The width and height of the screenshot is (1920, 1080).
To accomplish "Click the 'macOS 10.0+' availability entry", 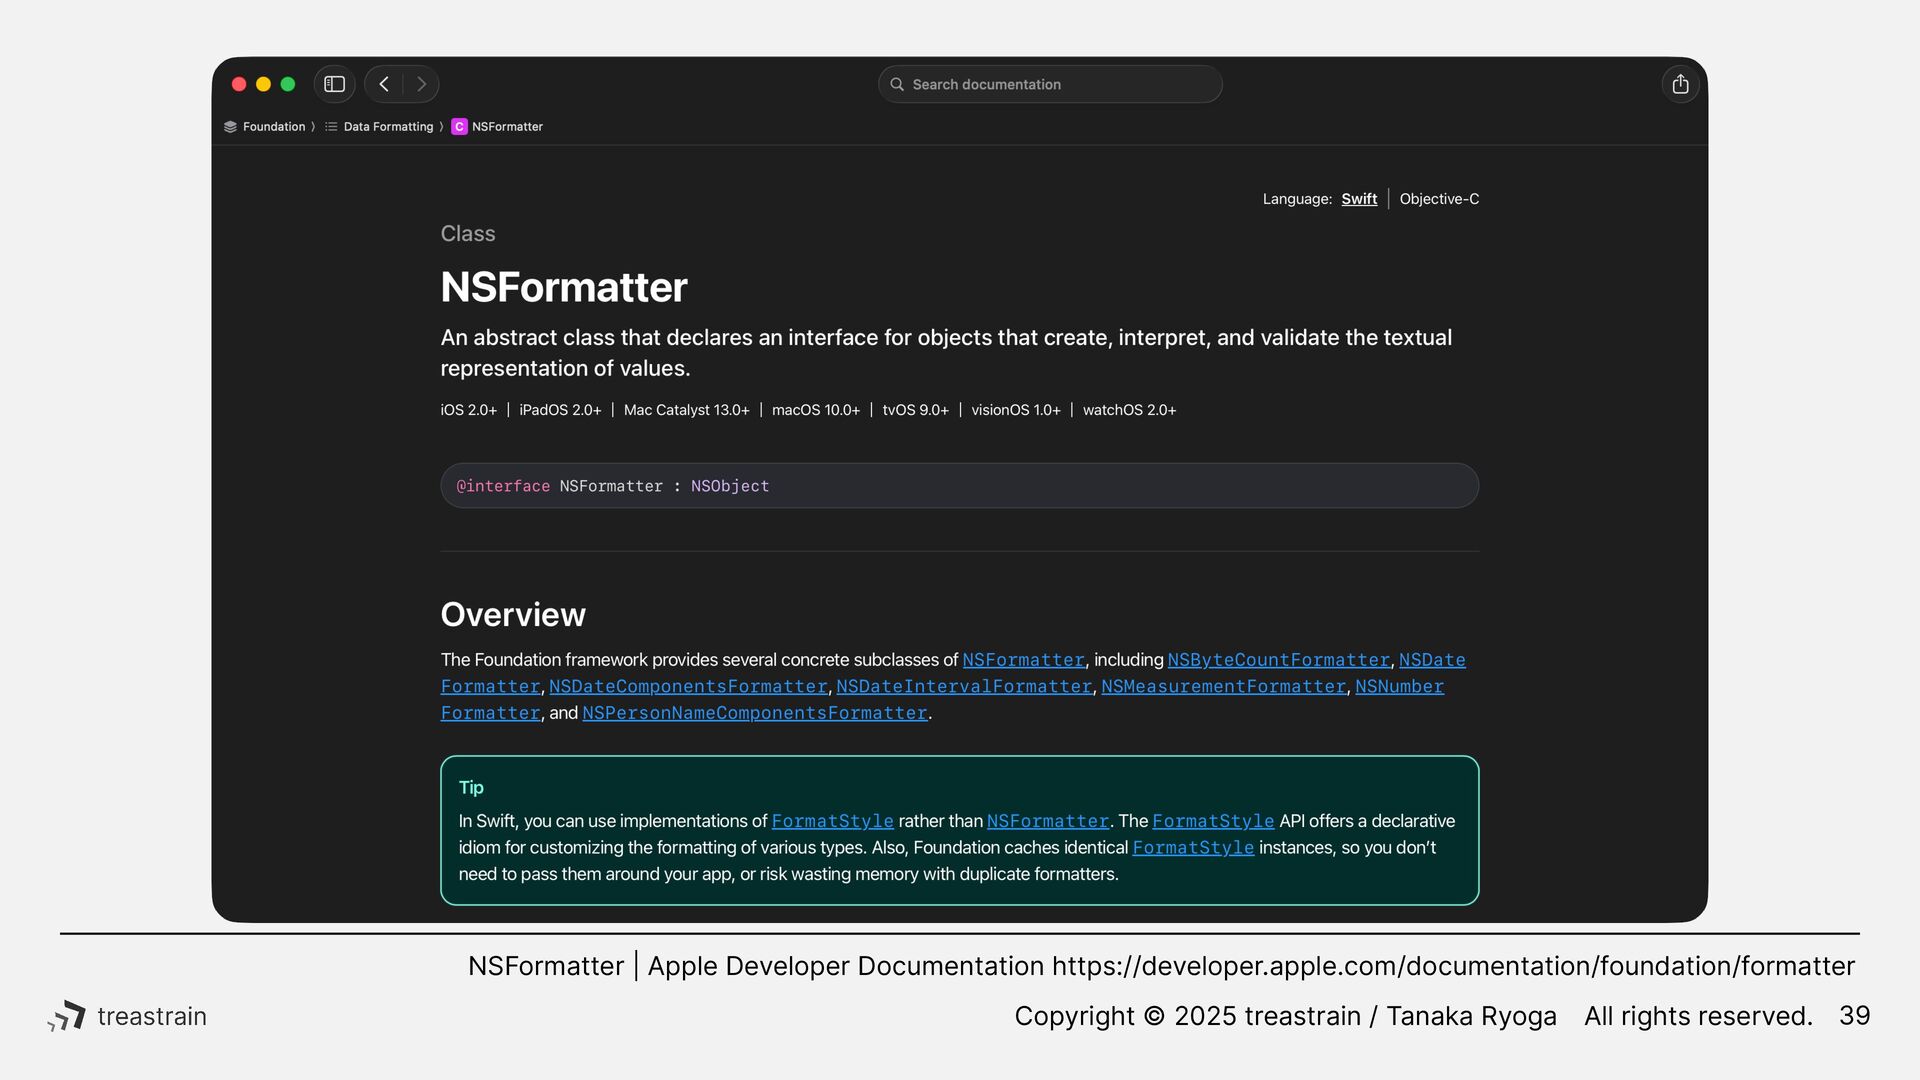I will click(816, 410).
